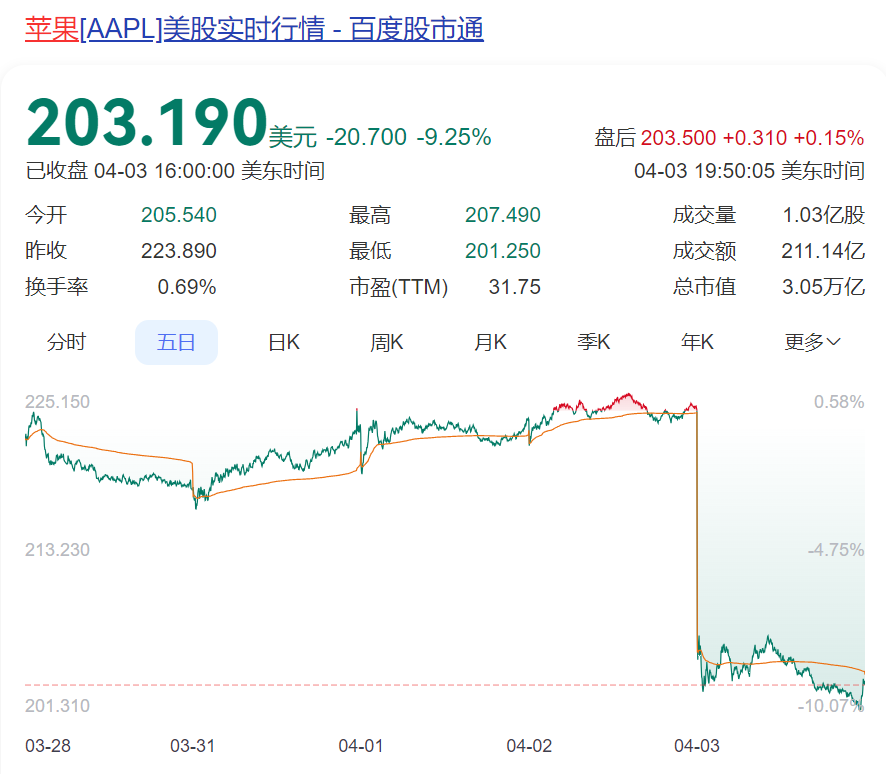The height and width of the screenshot is (774, 886).
Task: Click the 成交额 value 211.14亿
Action: click(823, 251)
